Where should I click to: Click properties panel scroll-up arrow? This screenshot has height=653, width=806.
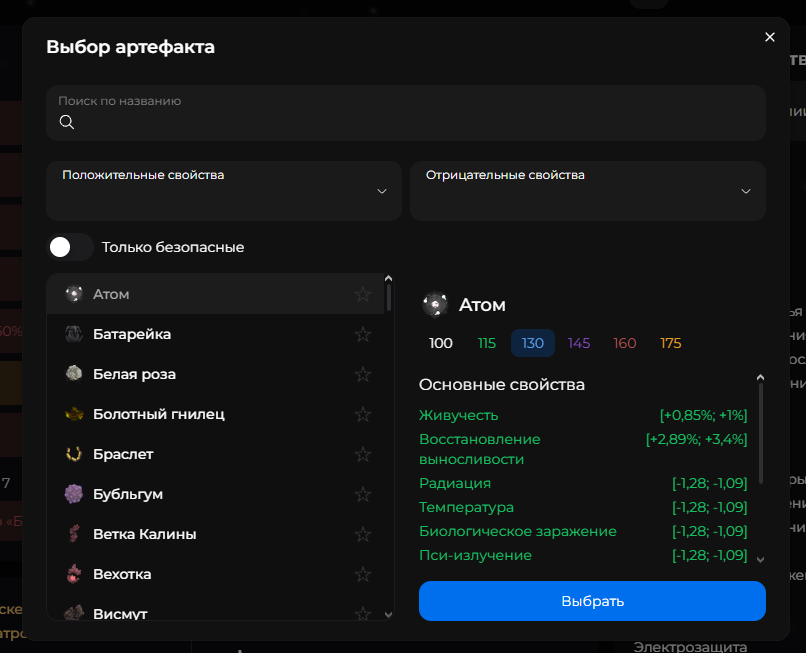coord(761,377)
